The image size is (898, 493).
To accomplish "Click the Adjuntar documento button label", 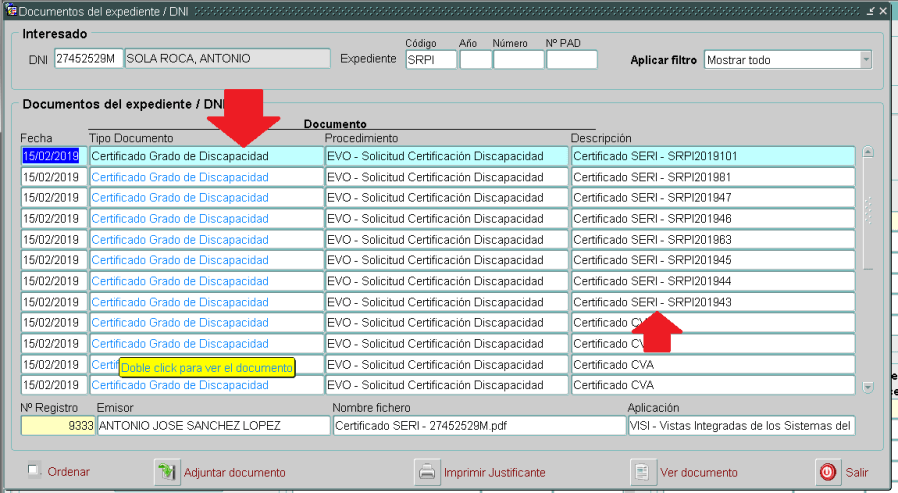I will [x=234, y=472].
